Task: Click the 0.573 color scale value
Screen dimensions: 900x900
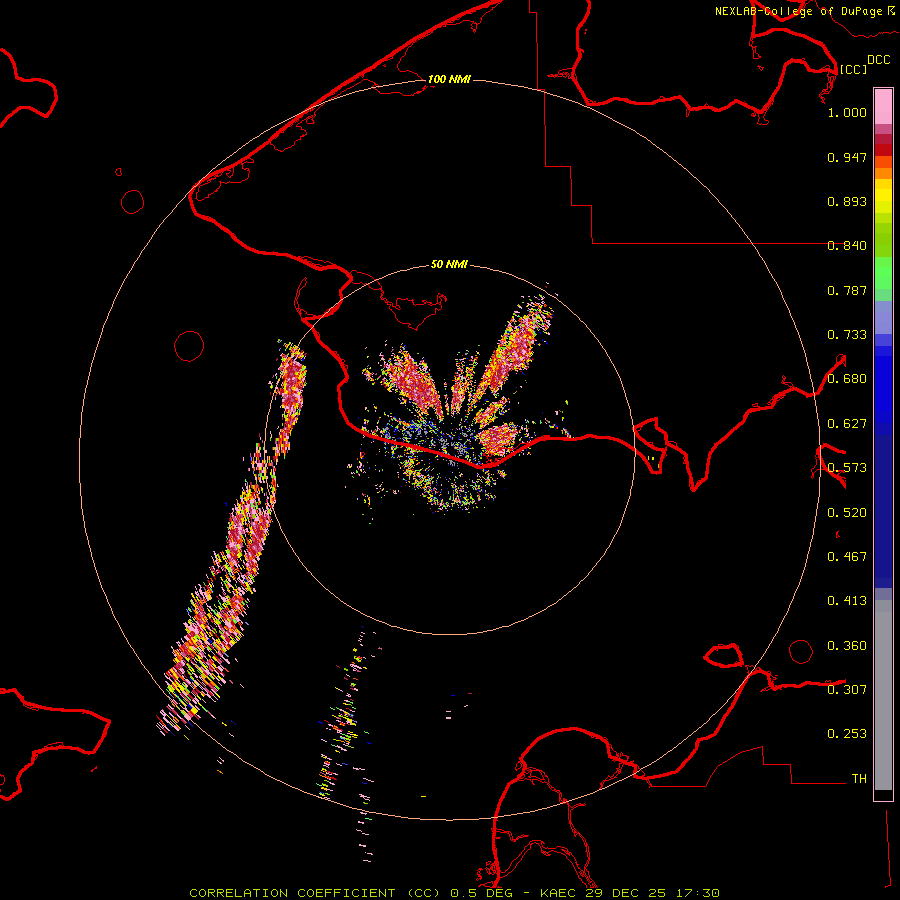Action: (847, 468)
